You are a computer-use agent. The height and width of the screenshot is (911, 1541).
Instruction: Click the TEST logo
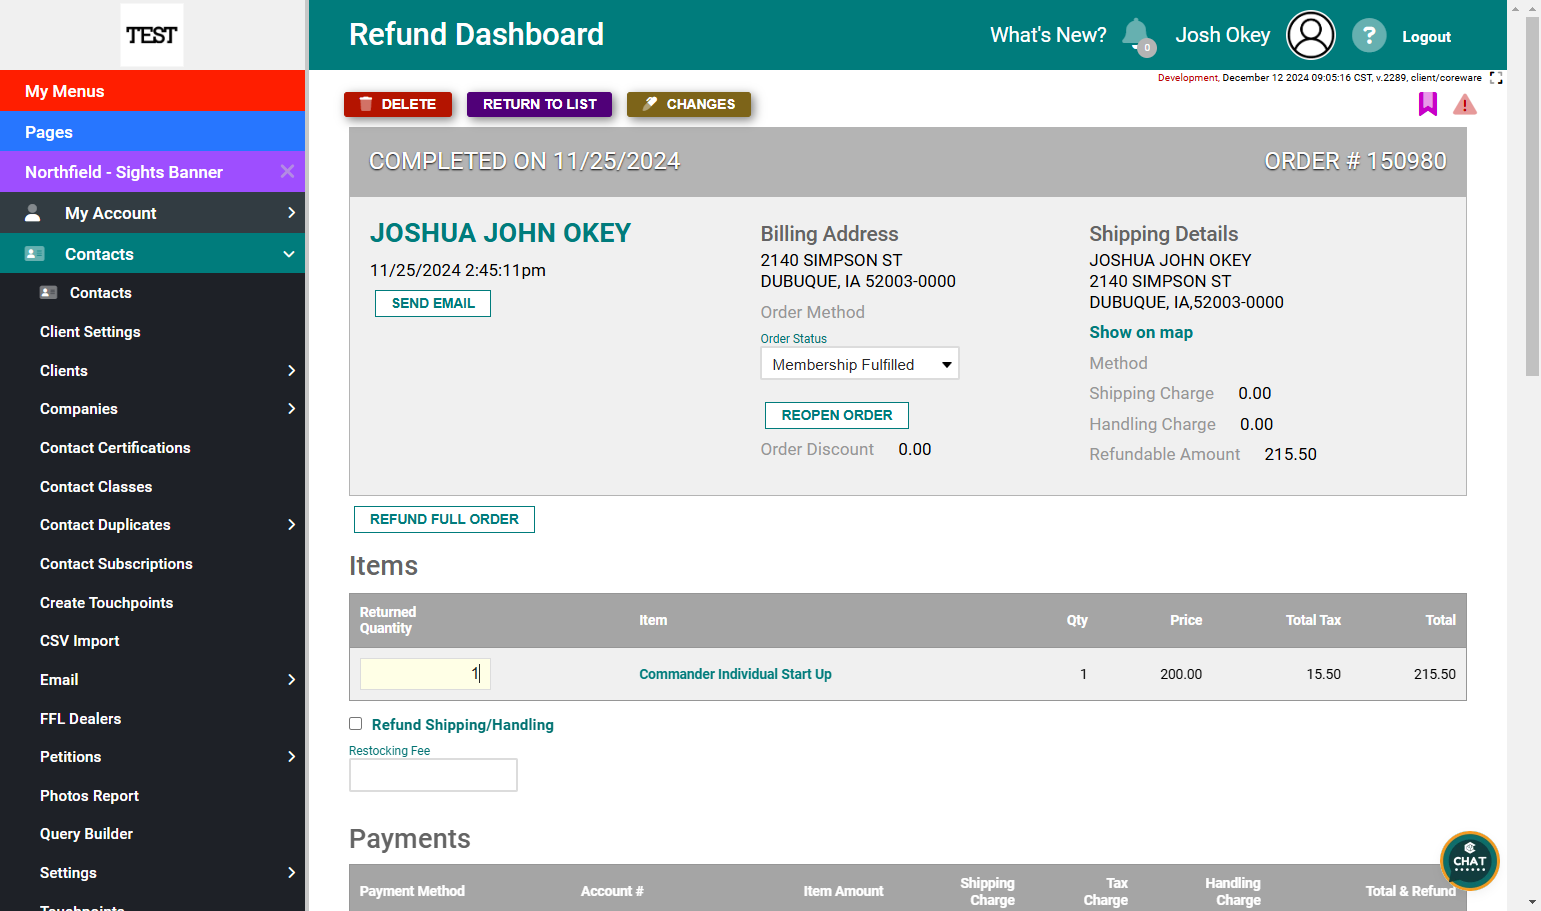[x=152, y=35]
